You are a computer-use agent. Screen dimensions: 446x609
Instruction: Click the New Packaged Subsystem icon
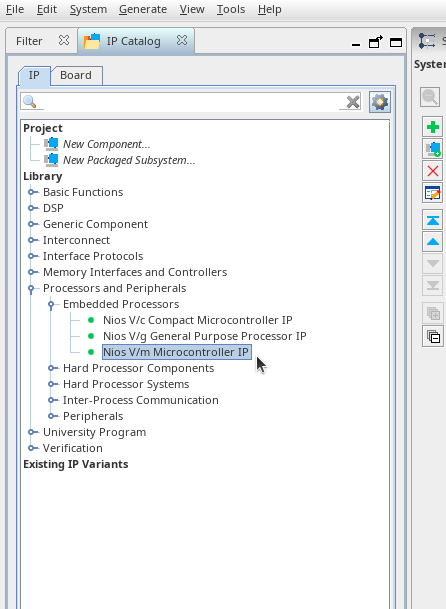click(x=51, y=160)
